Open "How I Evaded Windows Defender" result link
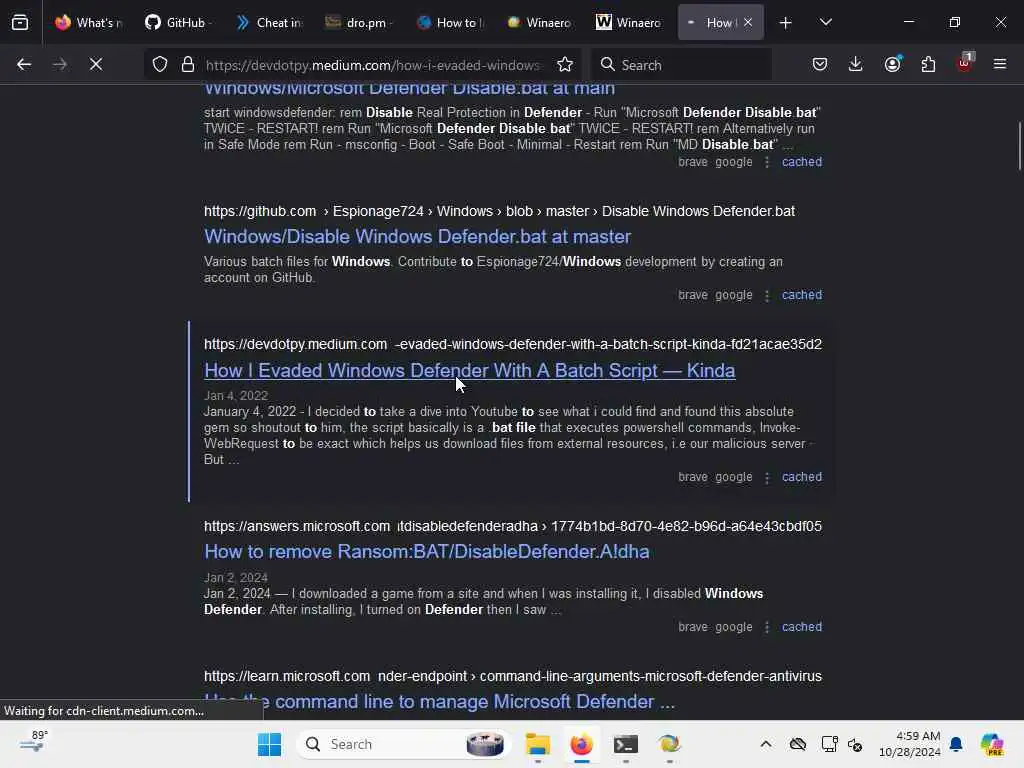Viewport: 1024px width, 768px height. coord(470,370)
